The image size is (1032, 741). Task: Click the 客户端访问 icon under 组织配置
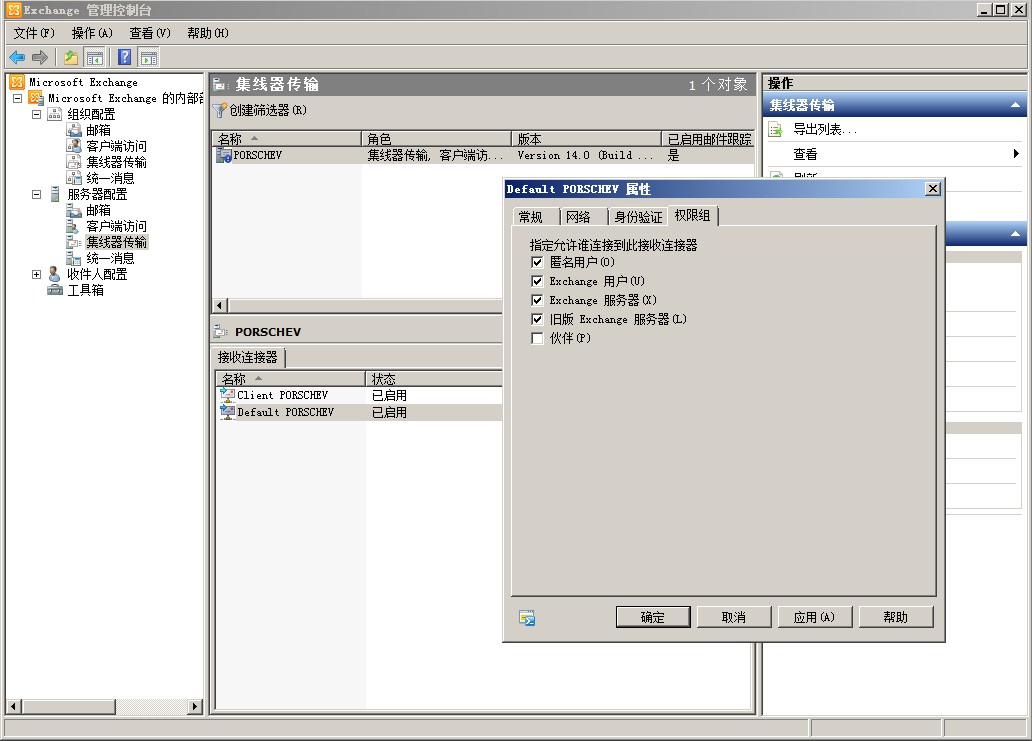click(x=74, y=146)
